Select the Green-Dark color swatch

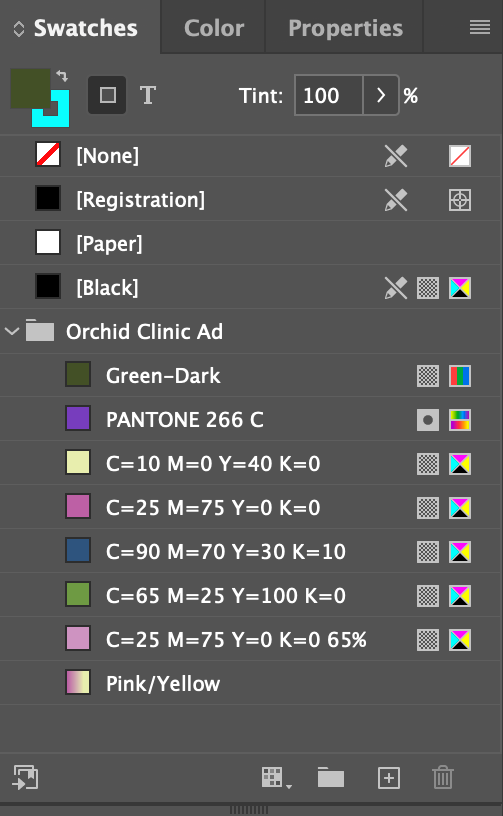click(251, 375)
